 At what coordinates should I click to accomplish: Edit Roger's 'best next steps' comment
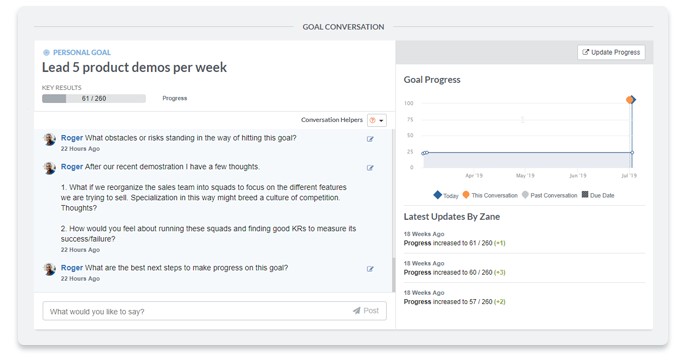[370, 269]
